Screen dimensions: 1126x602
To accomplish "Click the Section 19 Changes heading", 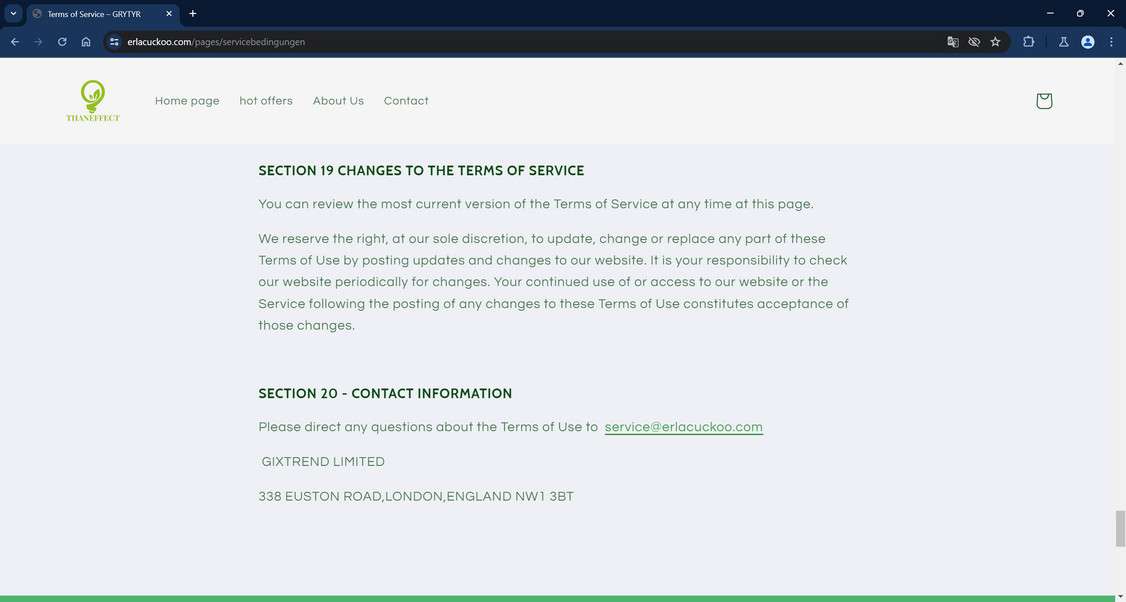I will pyautogui.click(x=421, y=170).
